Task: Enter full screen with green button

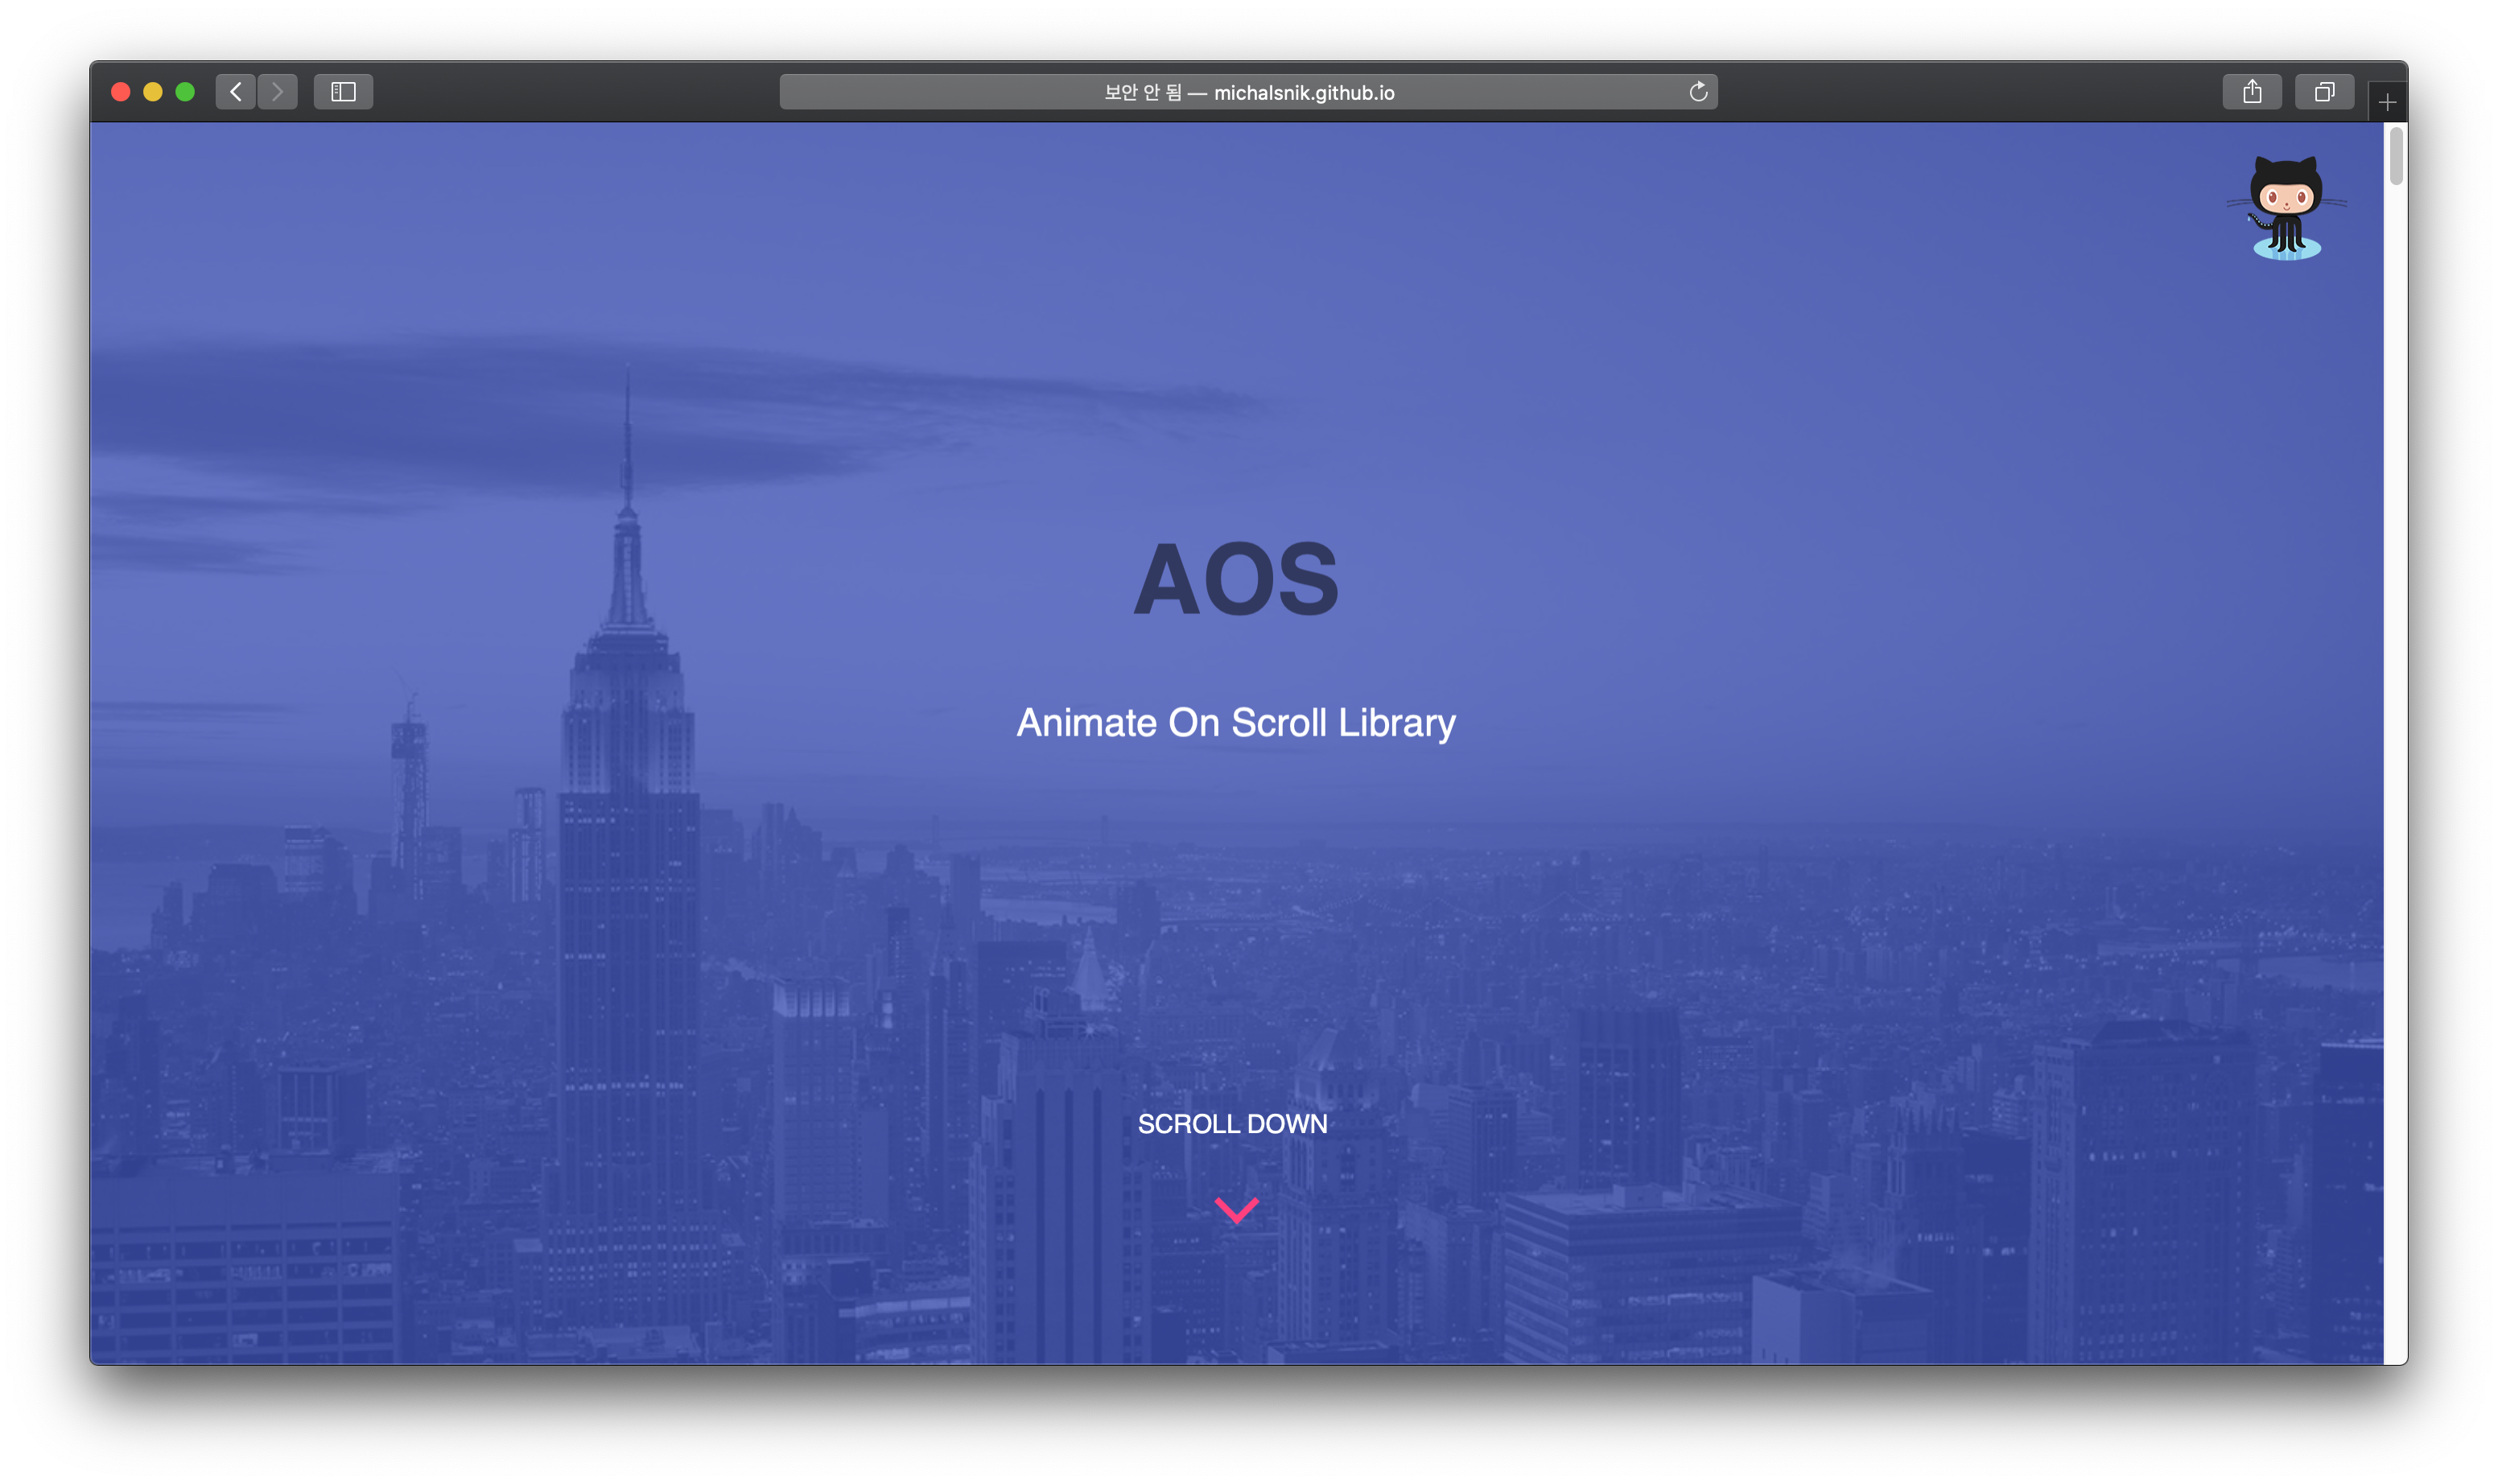Action: click(185, 92)
